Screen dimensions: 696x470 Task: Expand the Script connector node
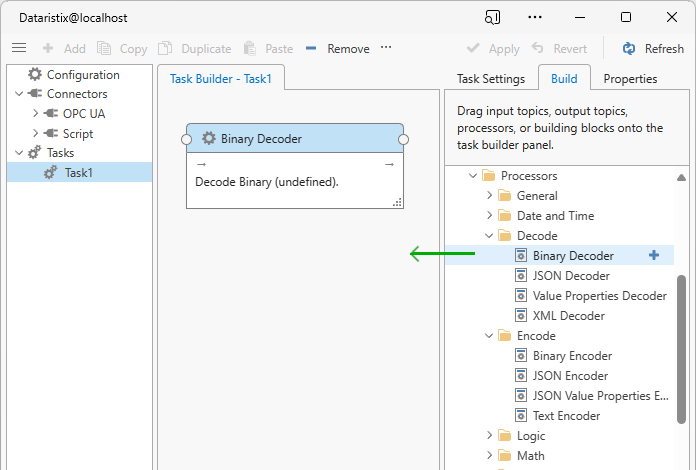[x=36, y=134]
